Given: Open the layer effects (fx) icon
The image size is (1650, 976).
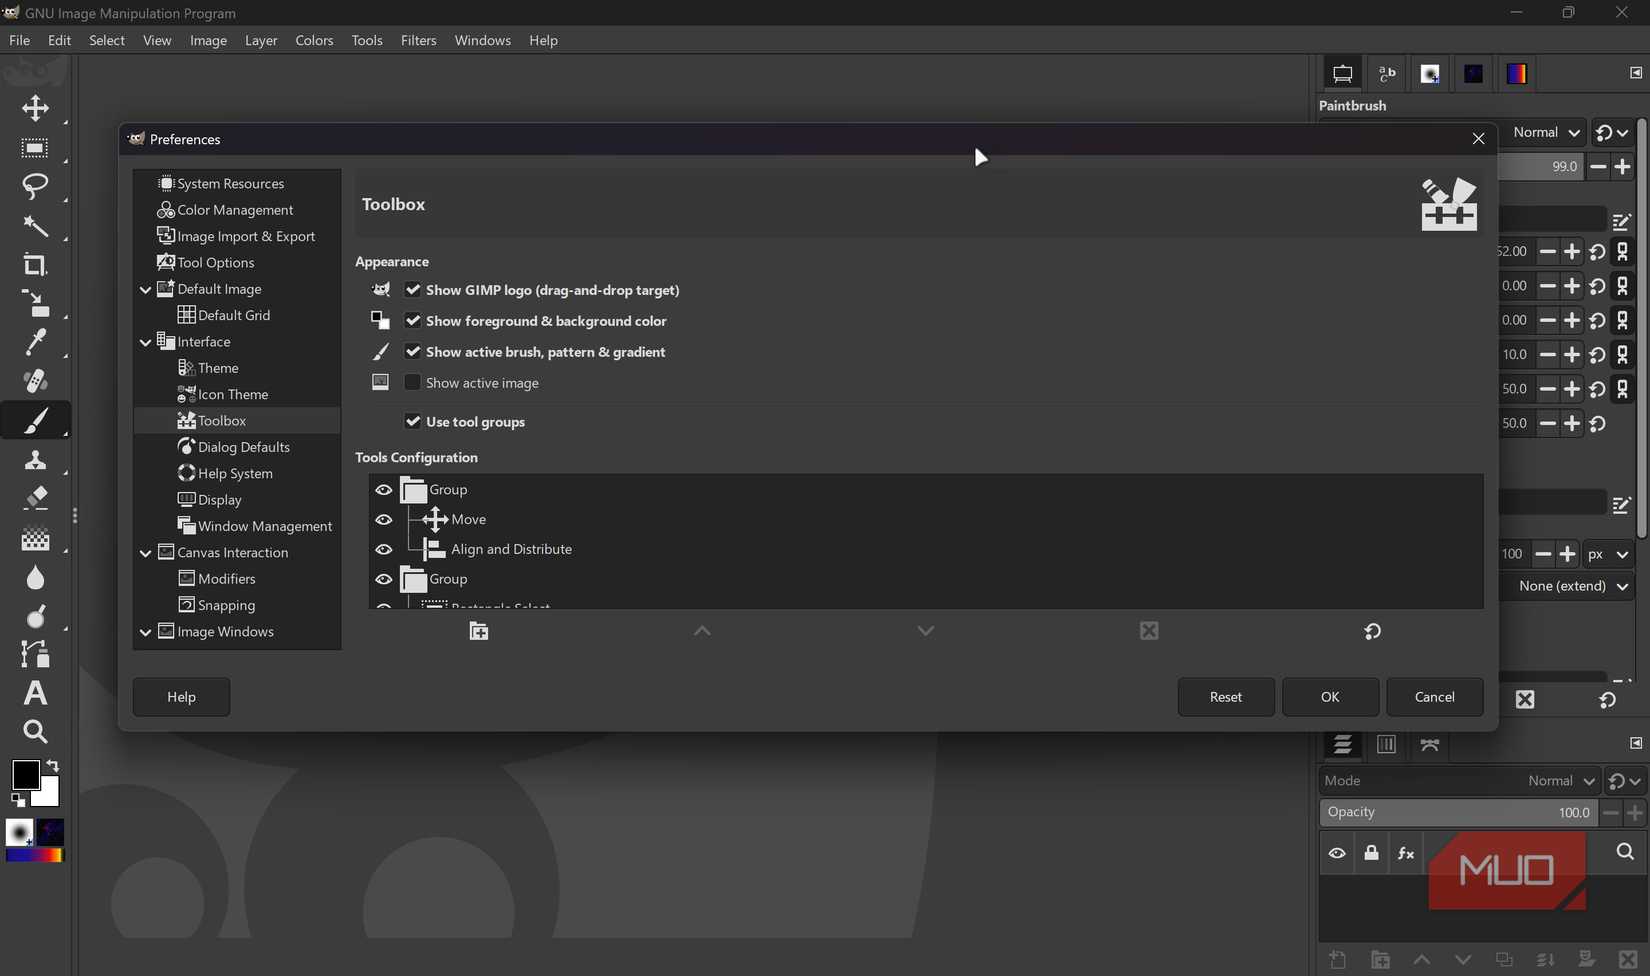Looking at the screenshot, I should coord(1406,853).
